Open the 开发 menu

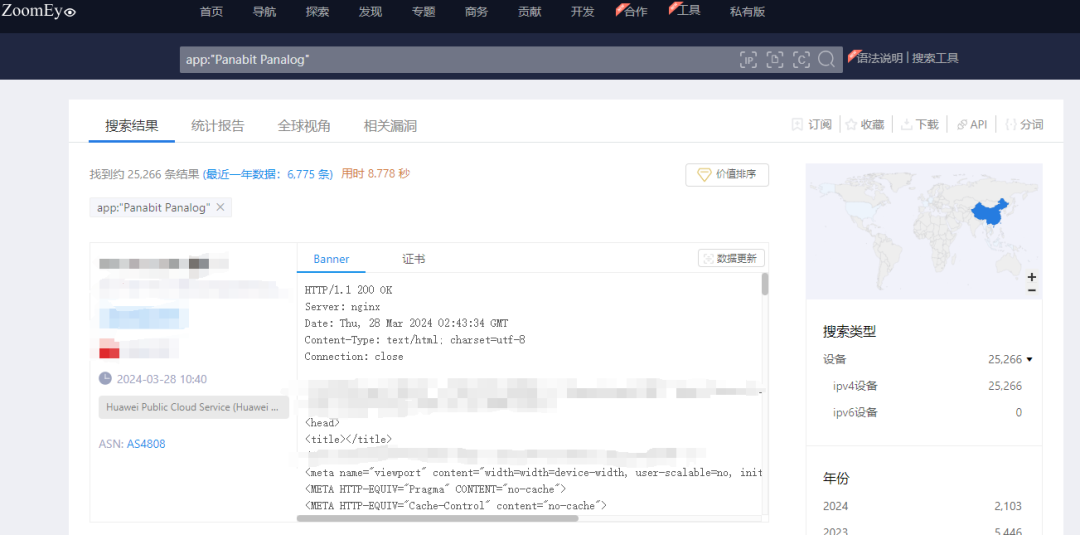[583, 12]
